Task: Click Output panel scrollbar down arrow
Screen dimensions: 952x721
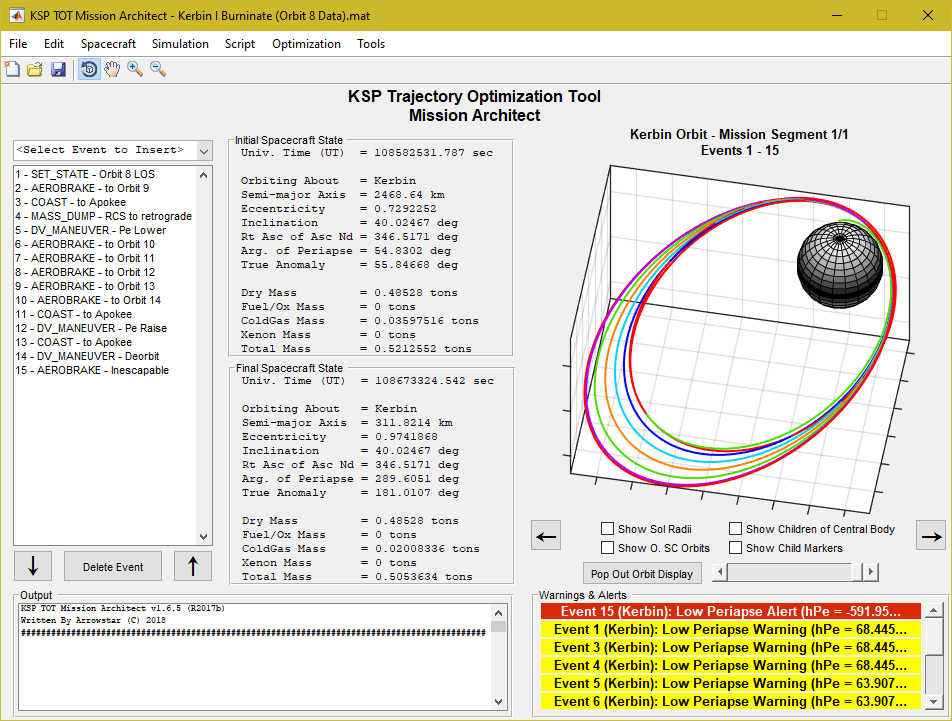Action: click(498, 702)
